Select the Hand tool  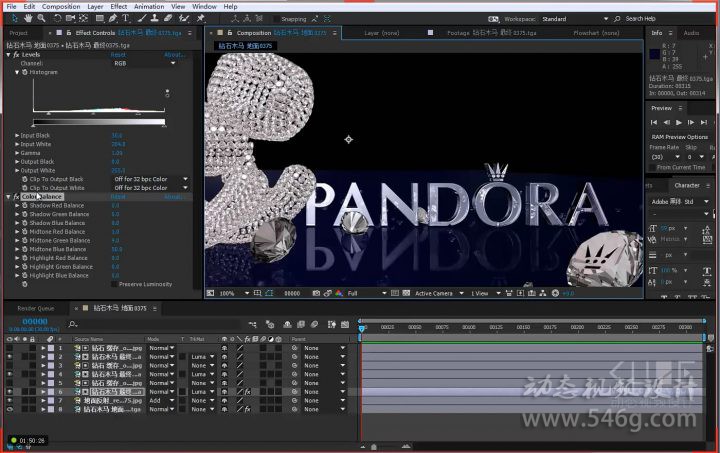point(28,18)
